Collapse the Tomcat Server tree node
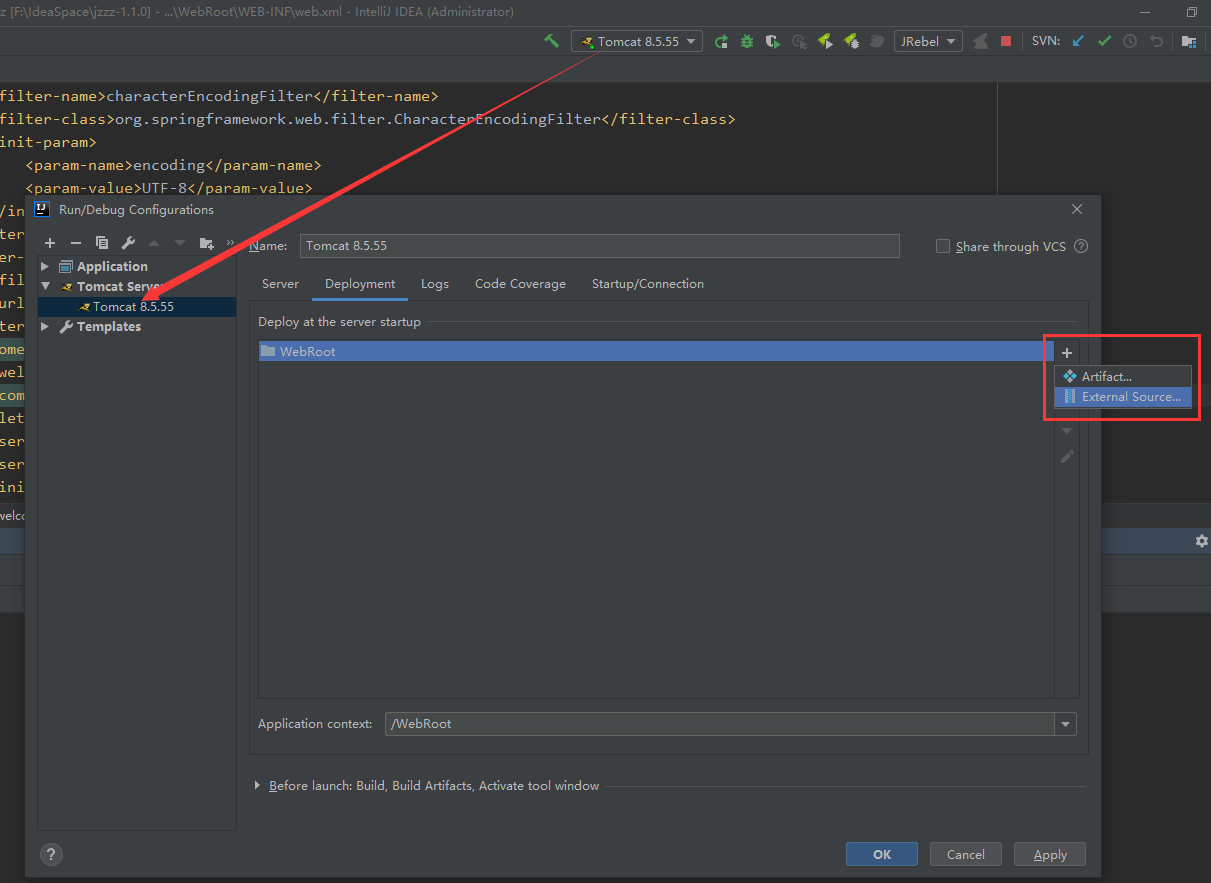 coord(45,286)
